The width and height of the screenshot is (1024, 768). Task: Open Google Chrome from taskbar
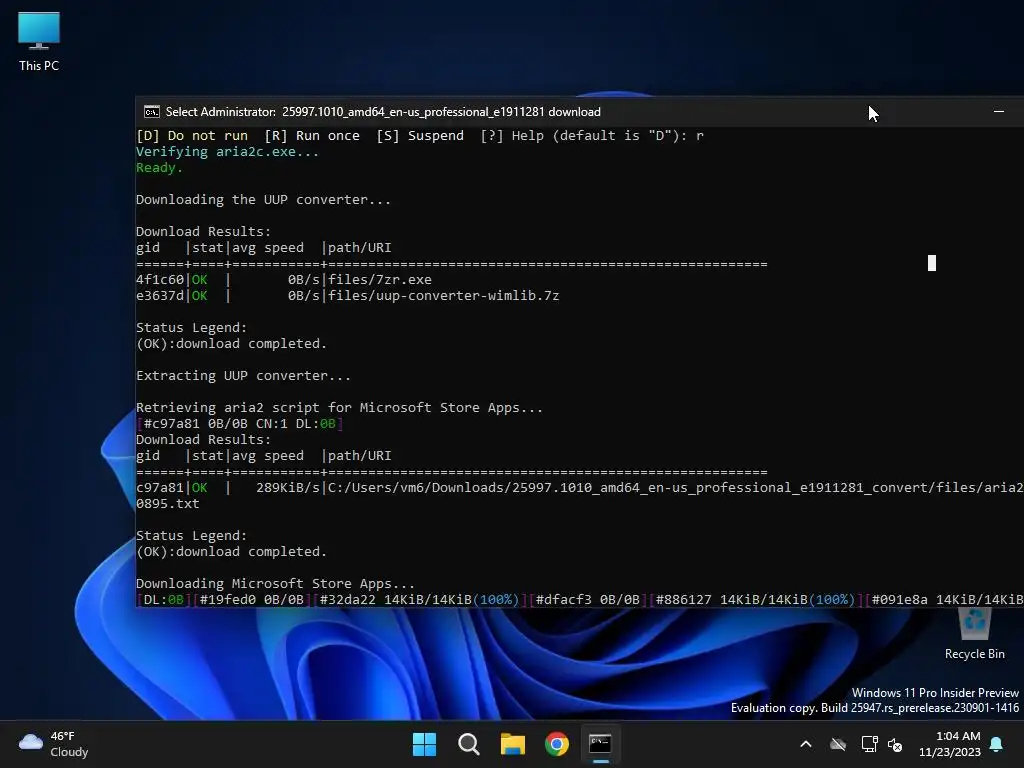pos(556,744)
